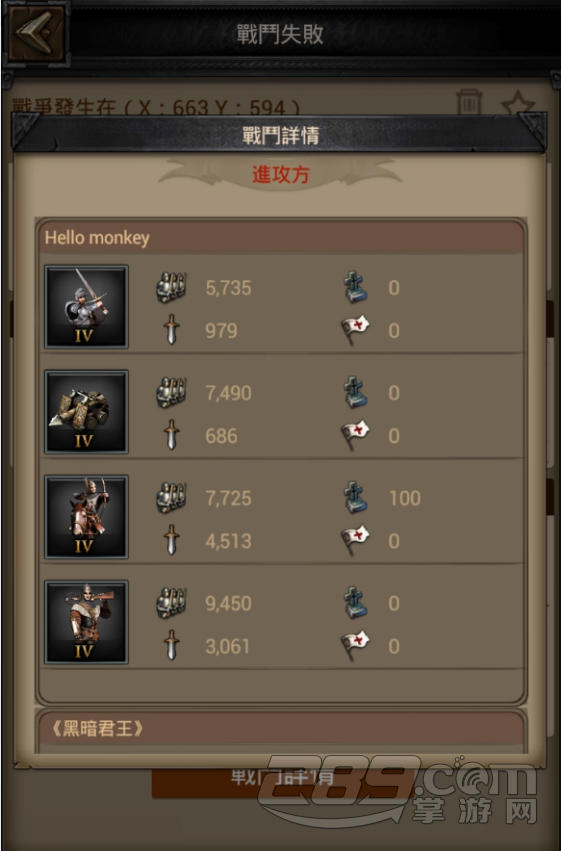Click white flag icon in crossbowman row

[x=355, y=645]
